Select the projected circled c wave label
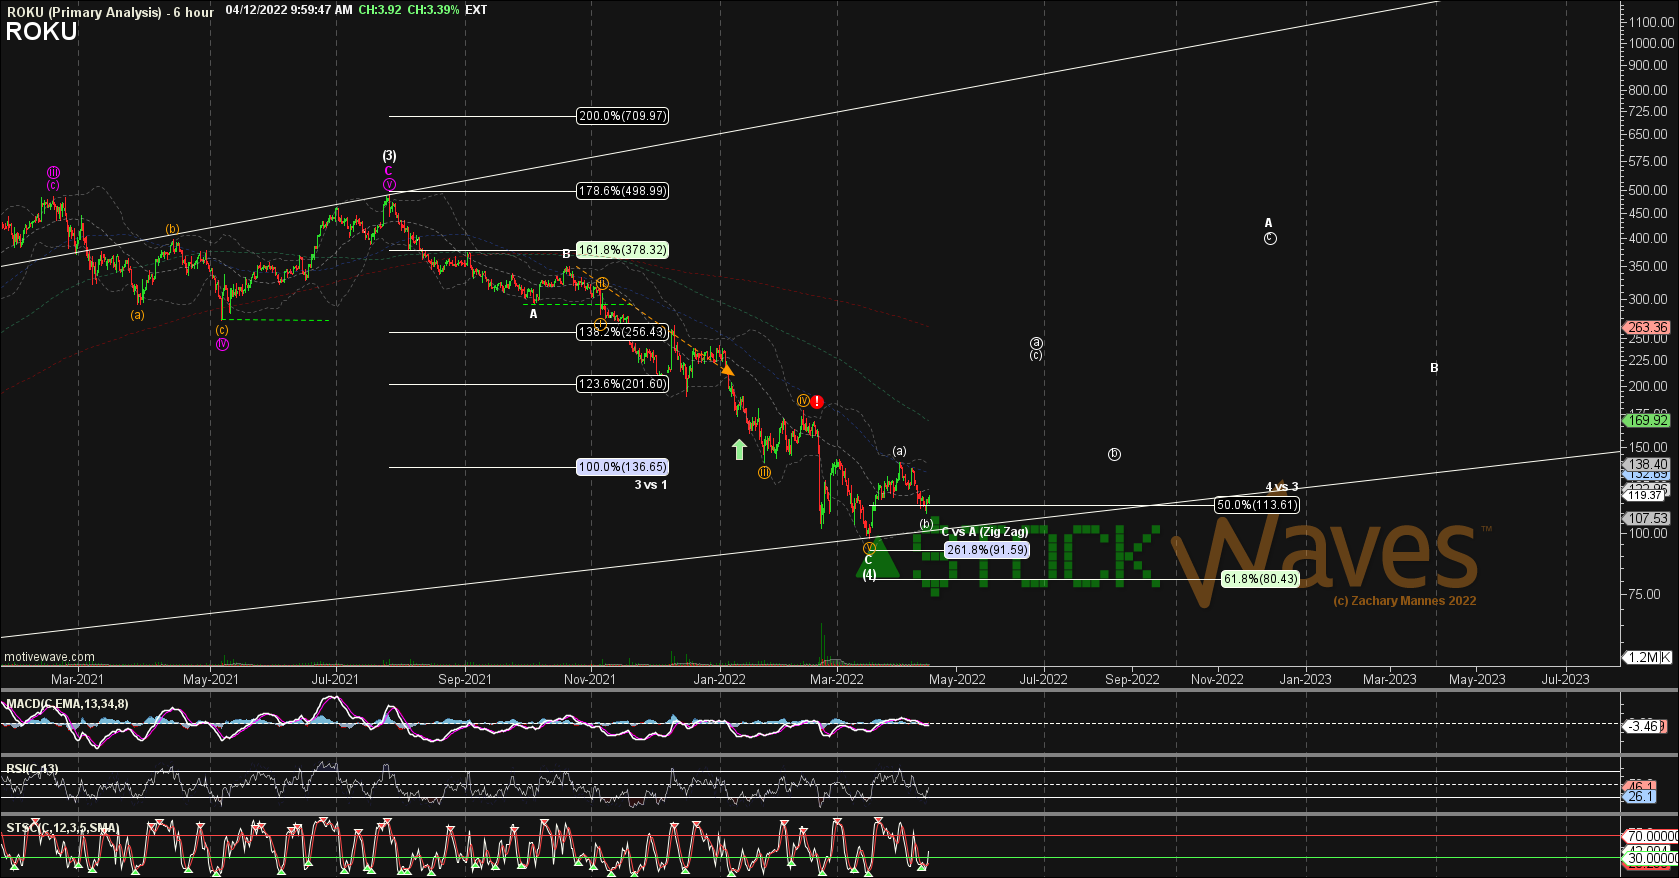 (1269, 238)
